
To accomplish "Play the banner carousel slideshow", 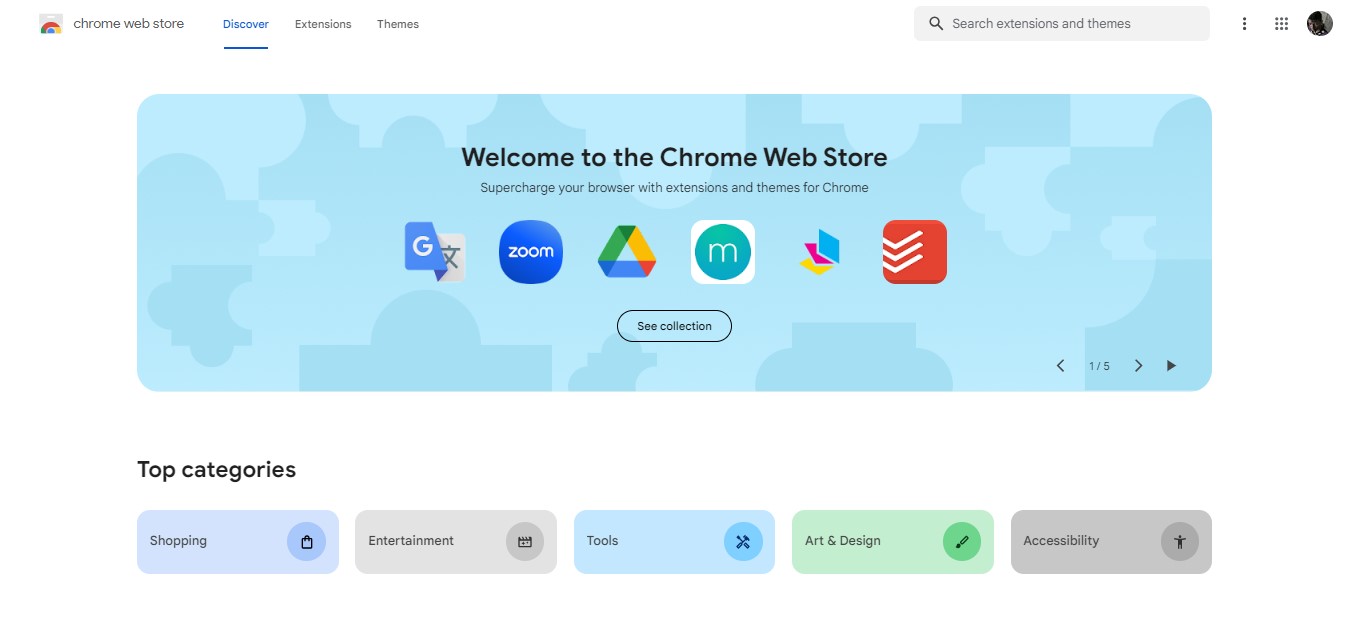I will point(1171,366).
